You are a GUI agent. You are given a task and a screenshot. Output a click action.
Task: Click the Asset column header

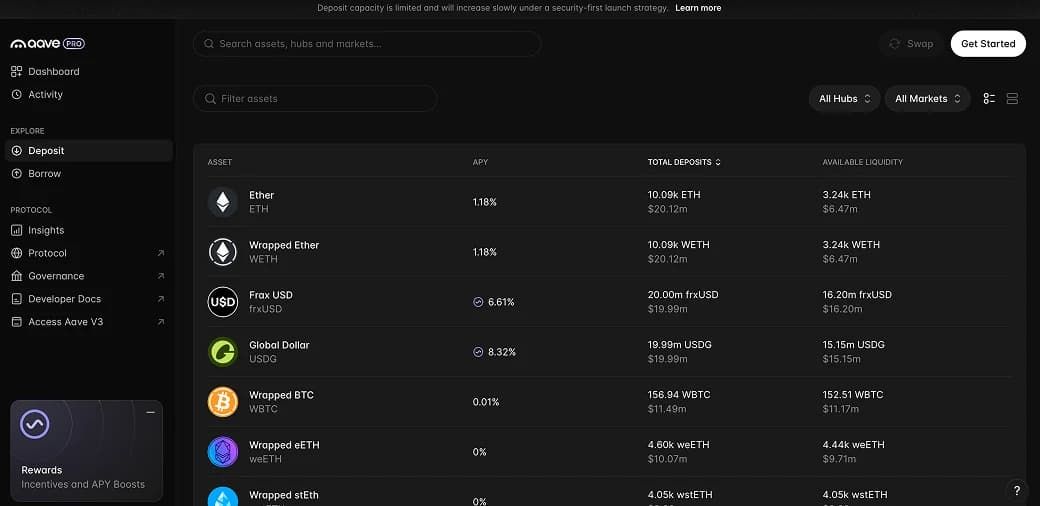[x=220, y=162]
